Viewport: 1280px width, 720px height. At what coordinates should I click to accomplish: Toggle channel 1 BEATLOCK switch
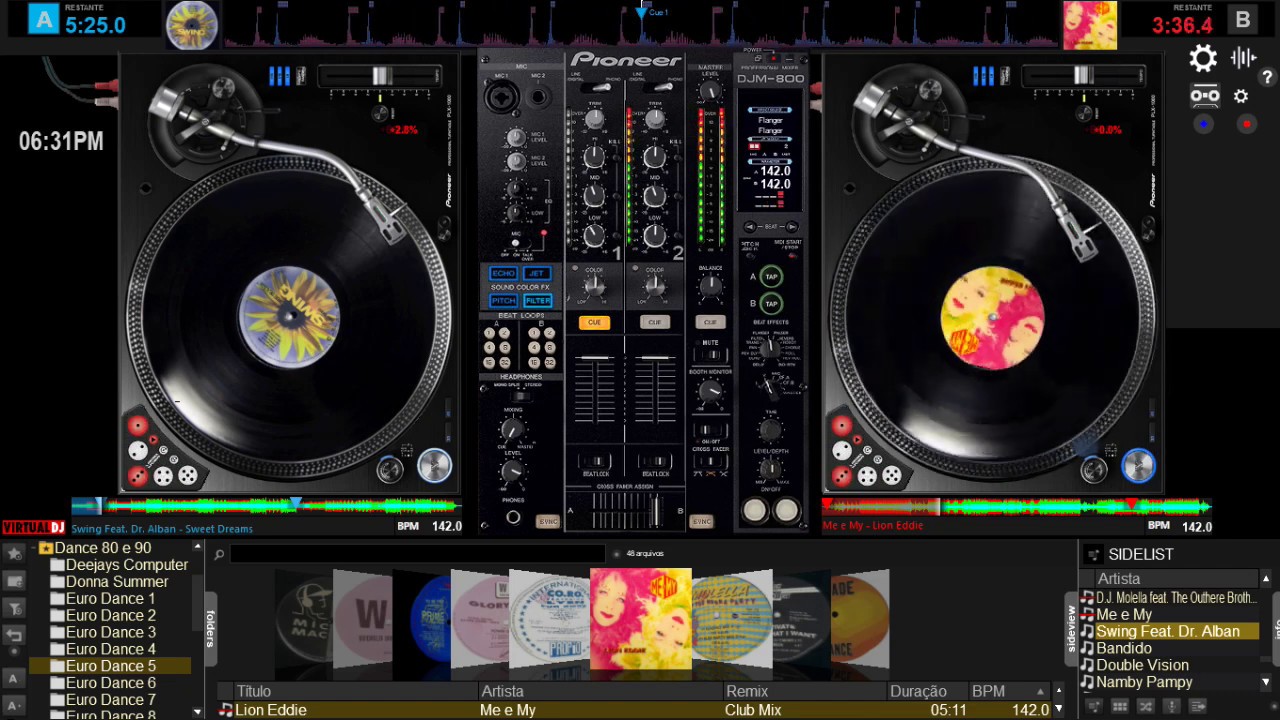coord(595,463)
